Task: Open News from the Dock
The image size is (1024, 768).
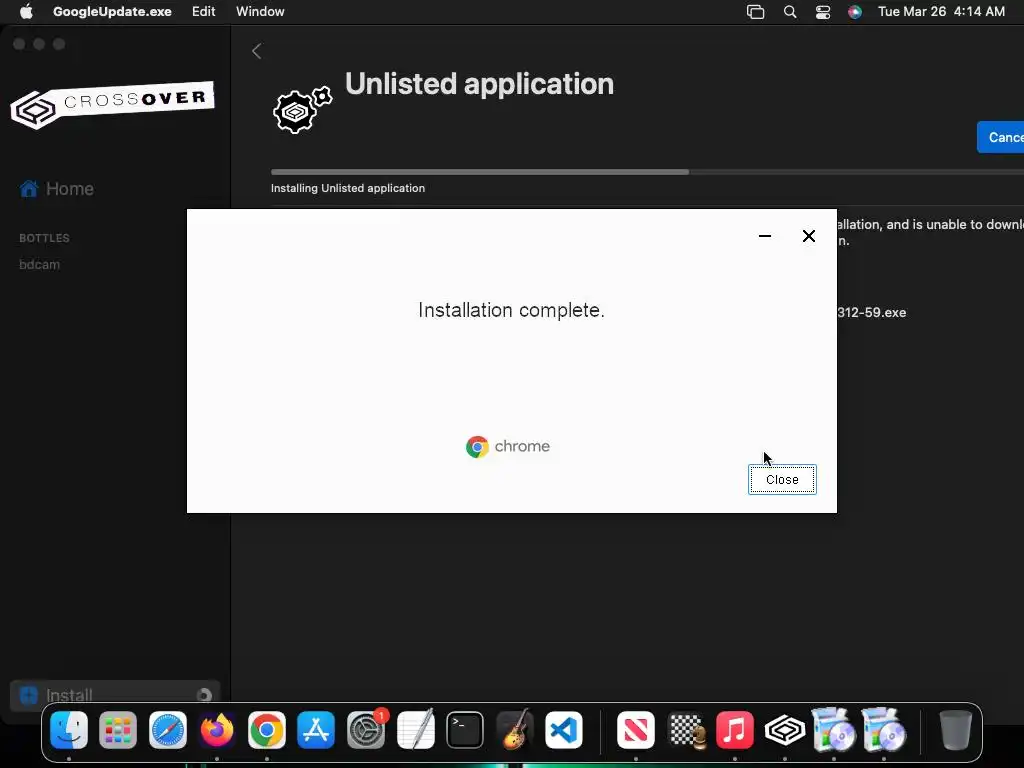Action: click(x=635, y=730)
